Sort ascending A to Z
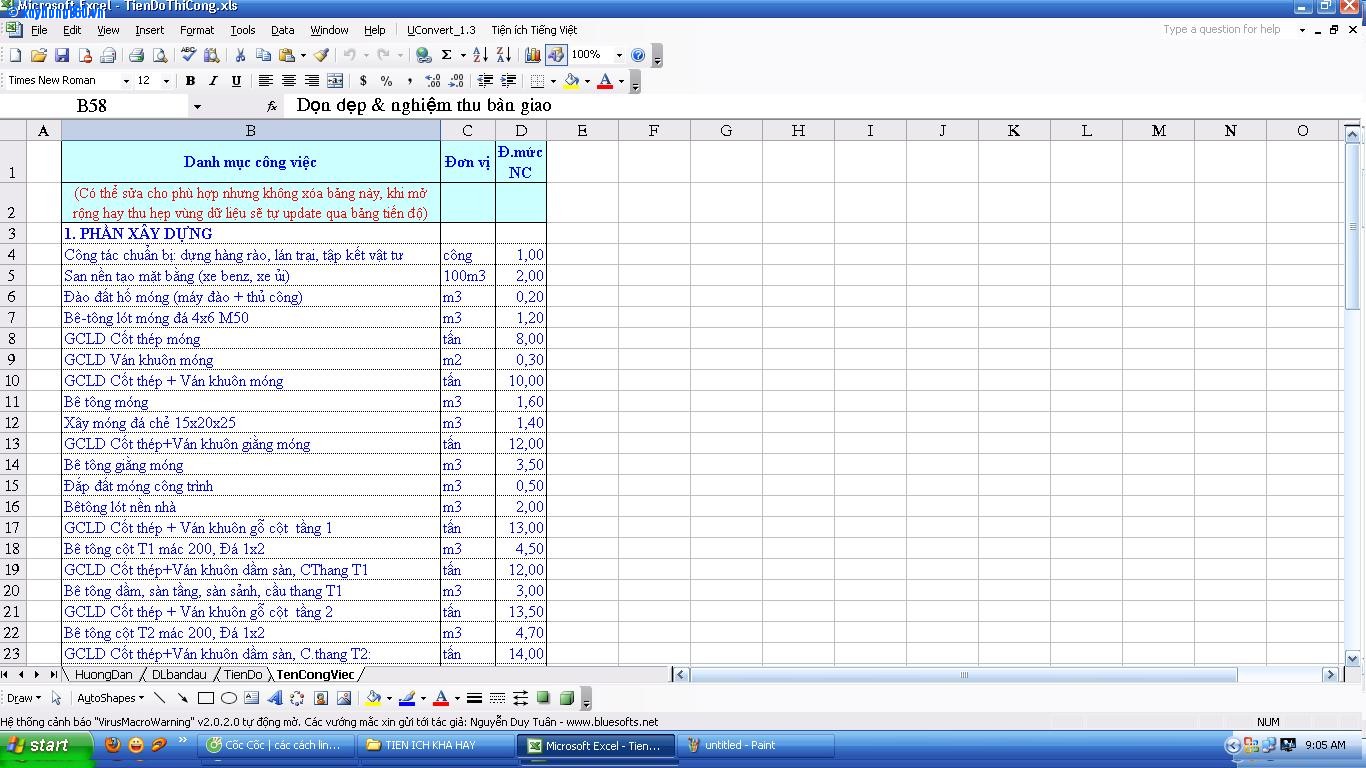This screenshot has width=1366, height=768. 480,55
